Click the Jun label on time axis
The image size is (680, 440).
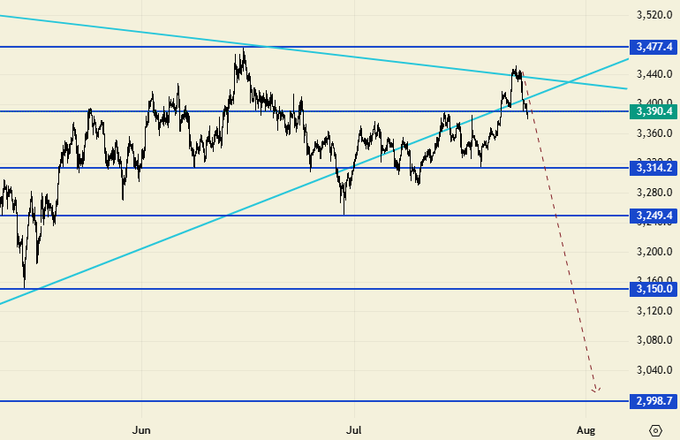click(142, 429)
